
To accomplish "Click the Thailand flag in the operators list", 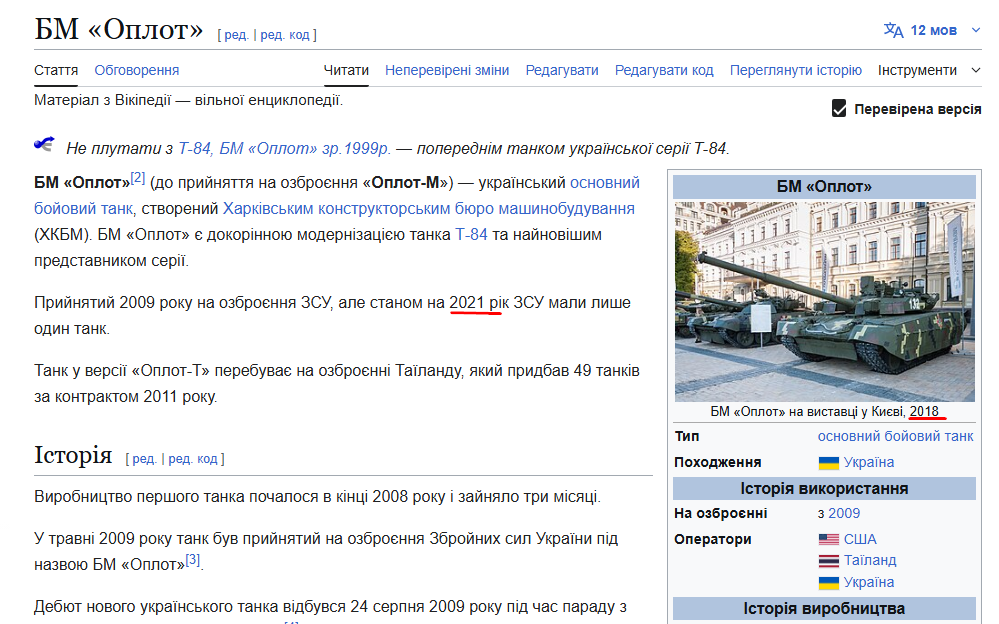I will 831,559.
